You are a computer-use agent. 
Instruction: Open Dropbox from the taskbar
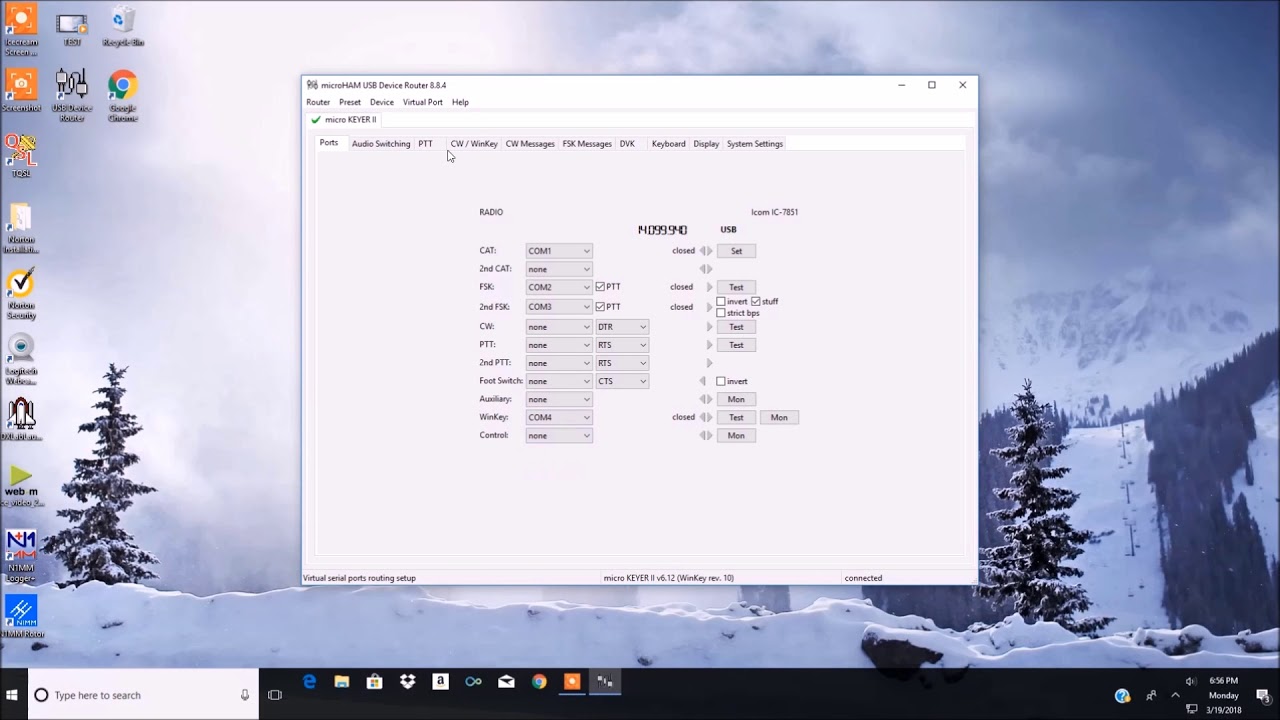click(407, 682)
